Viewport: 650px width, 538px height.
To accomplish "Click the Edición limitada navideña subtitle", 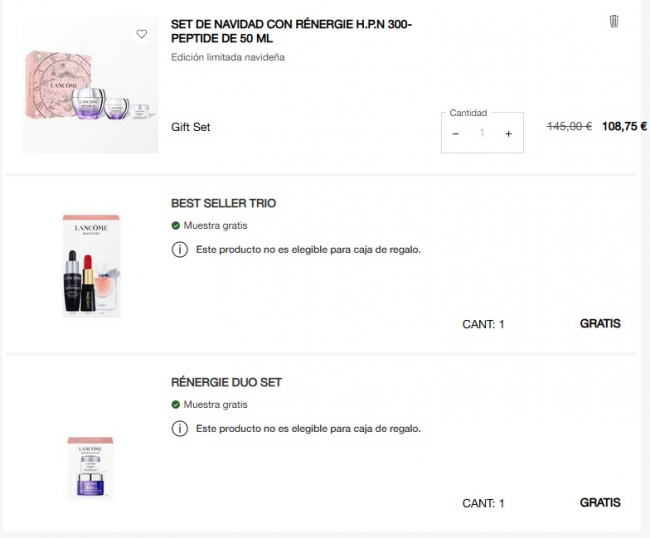I will [228, 57].
